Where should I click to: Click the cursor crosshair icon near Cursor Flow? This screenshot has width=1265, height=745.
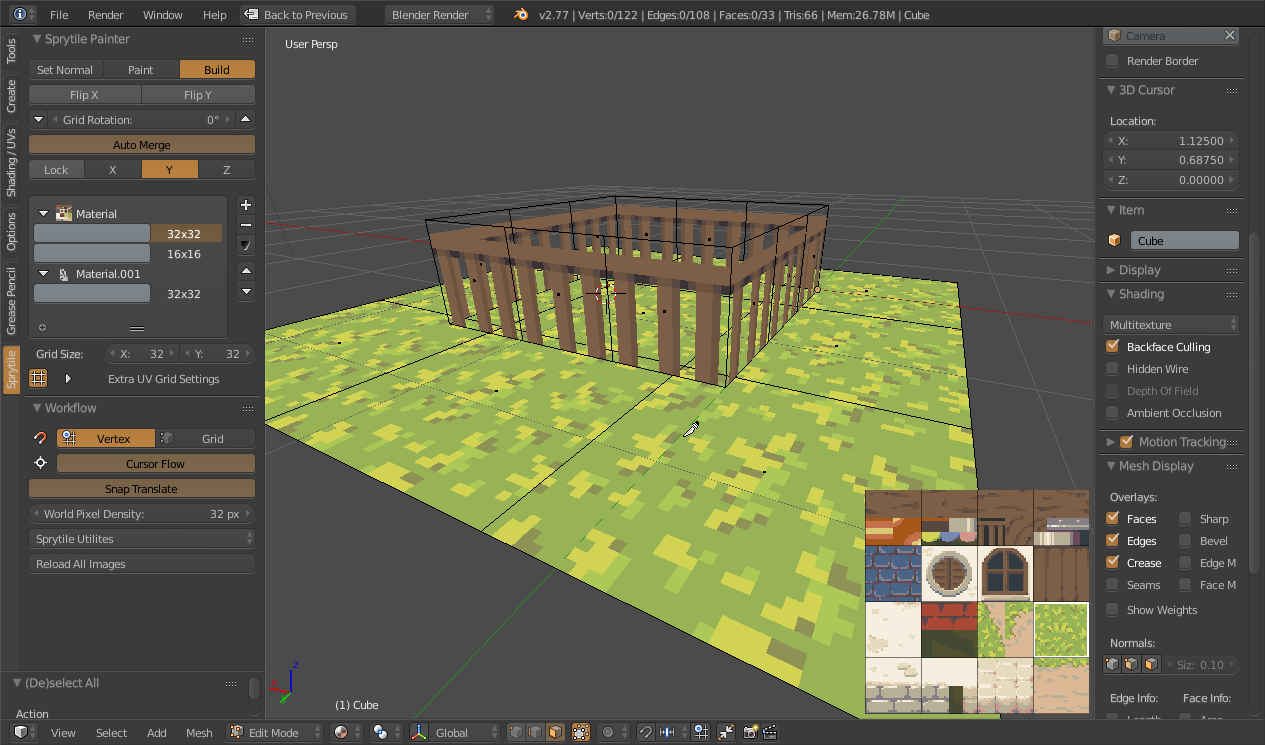click(40, 463)
